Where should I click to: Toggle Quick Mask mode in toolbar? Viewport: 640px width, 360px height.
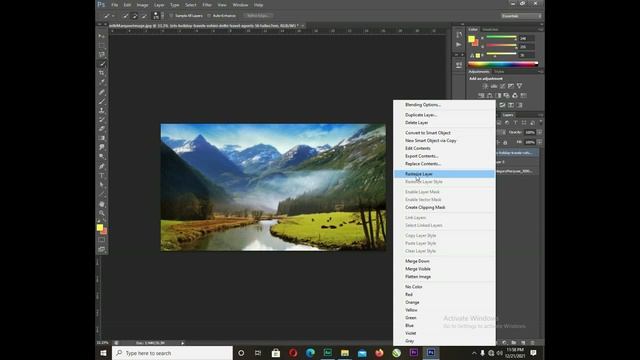pyautogui.click(x=102, y=240)
